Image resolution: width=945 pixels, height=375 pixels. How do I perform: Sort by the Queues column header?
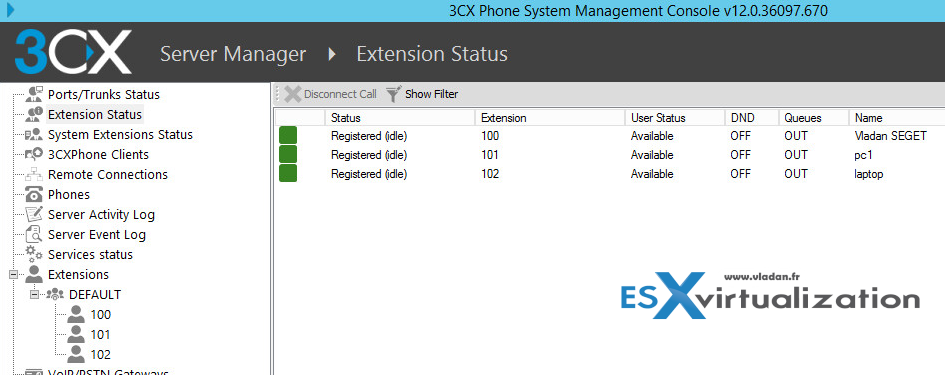pyautogui.click(x=813, y=118)
